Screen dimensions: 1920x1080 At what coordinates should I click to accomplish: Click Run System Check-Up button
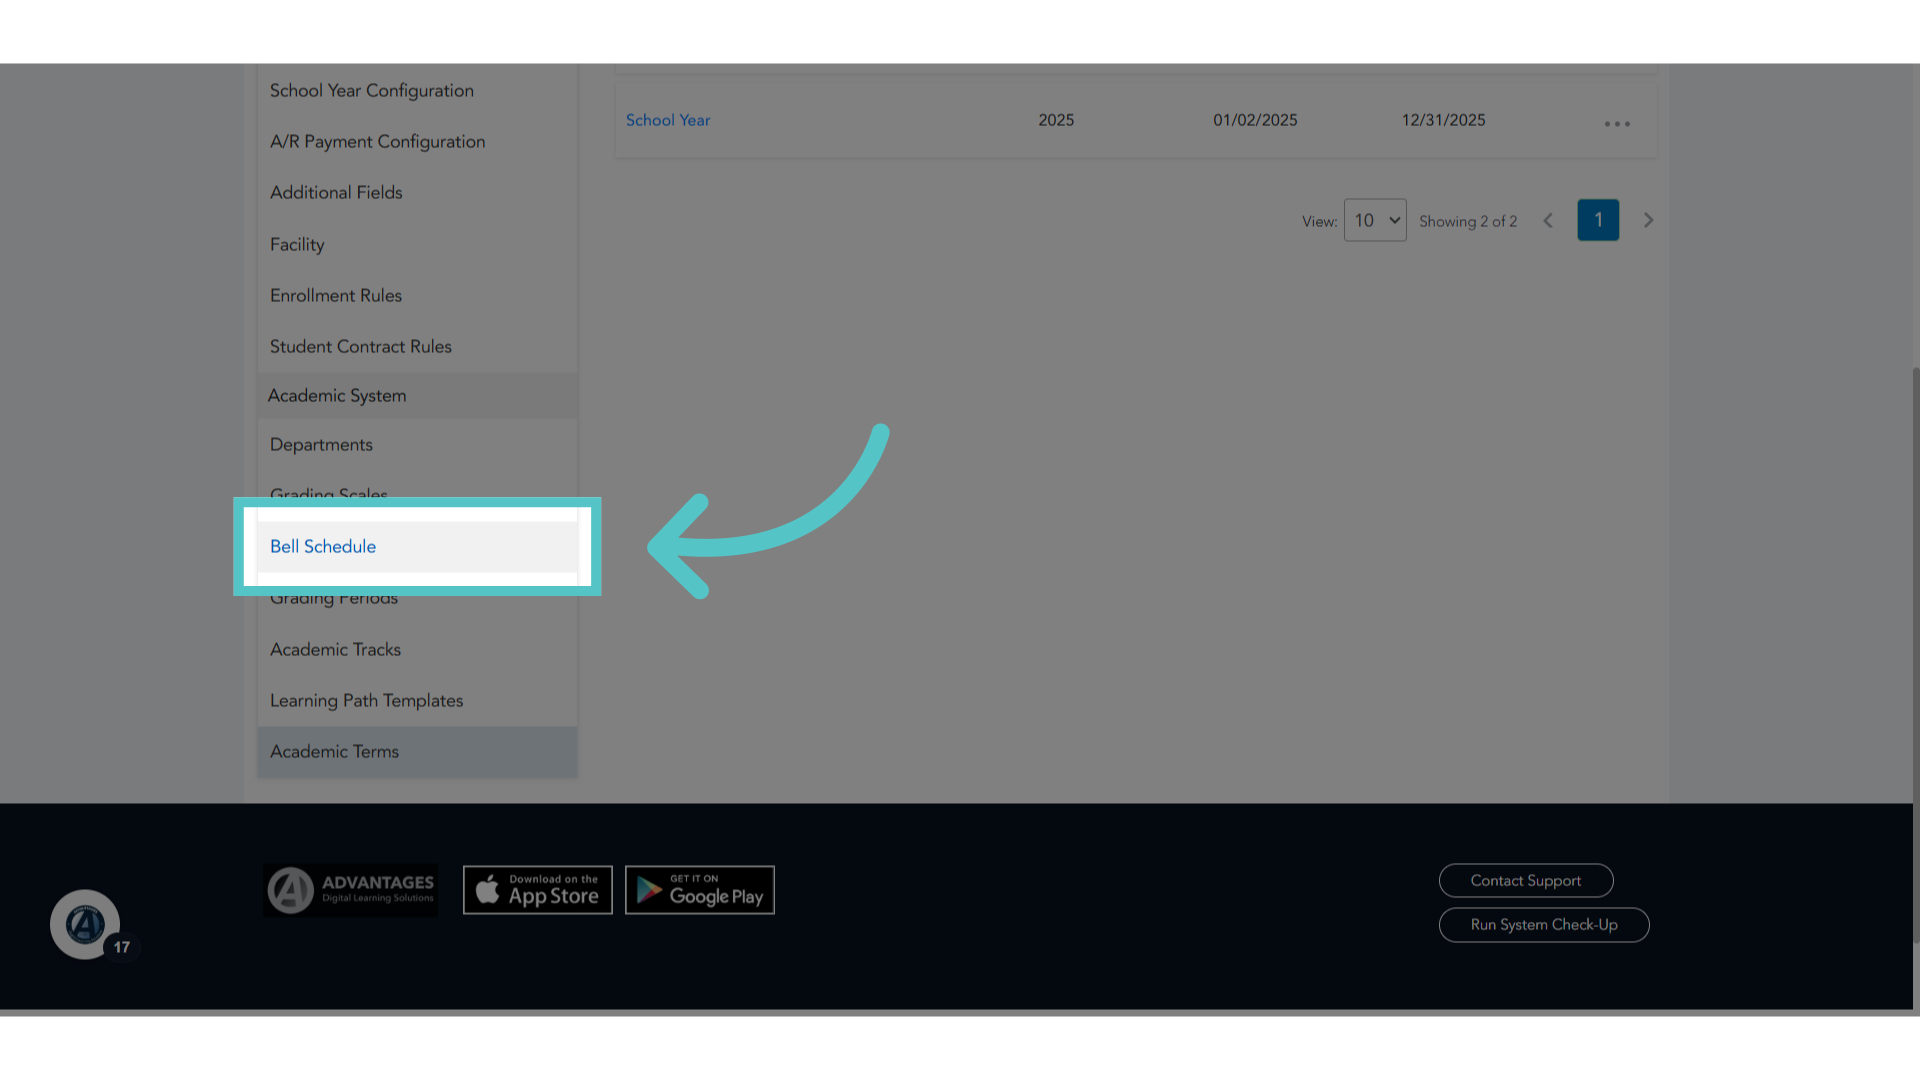pos(1544,925)
